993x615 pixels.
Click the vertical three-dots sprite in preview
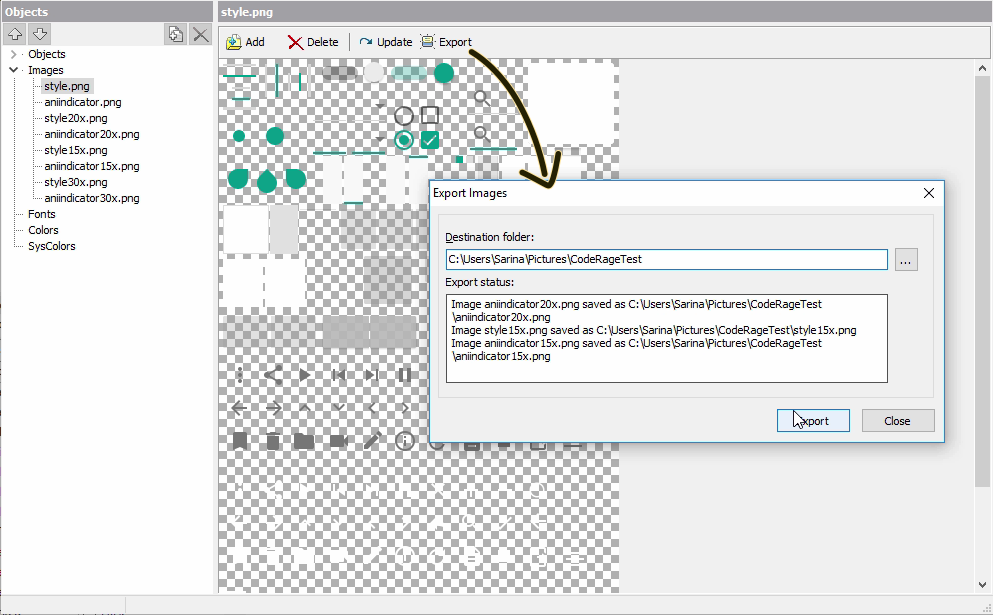coord(240,375)
